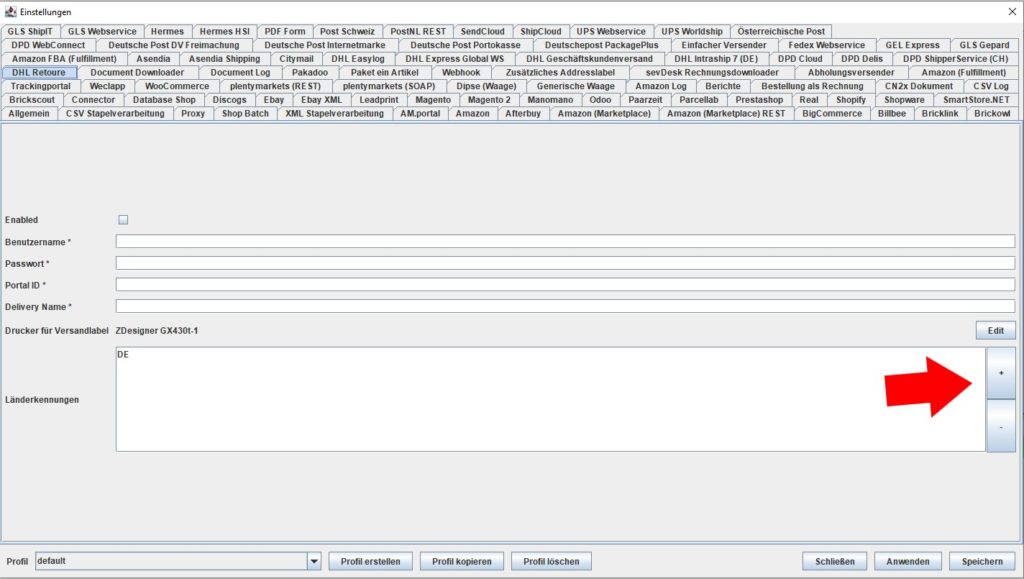Click the Einstellungen window icon
1024x579 pixels.
(10, 12)
